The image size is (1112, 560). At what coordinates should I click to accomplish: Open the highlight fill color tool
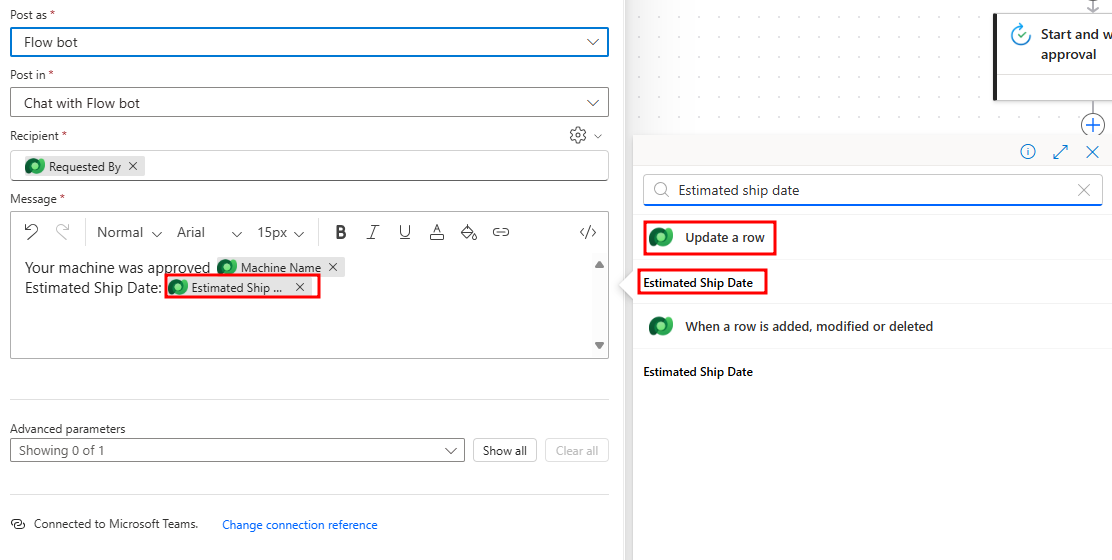coord(469,232)
